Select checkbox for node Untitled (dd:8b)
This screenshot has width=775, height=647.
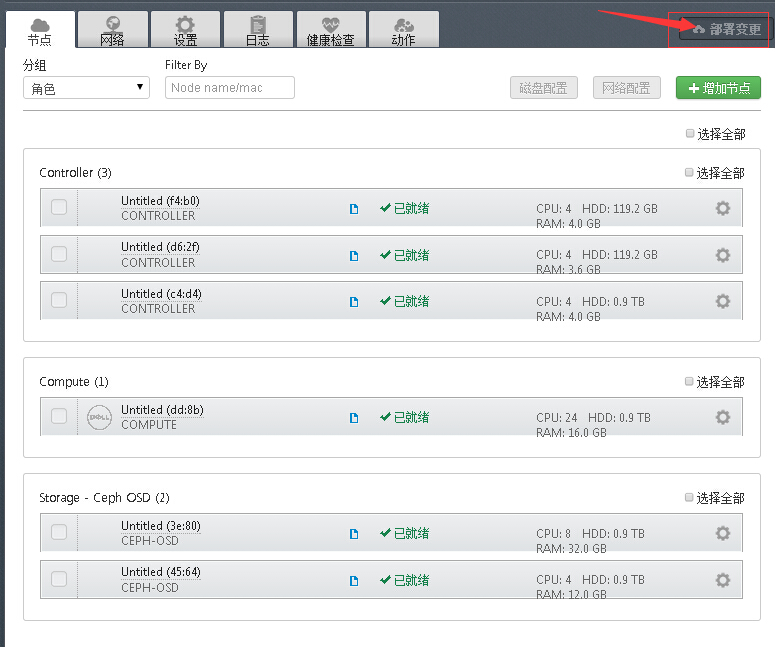click(x=59, y=416)
